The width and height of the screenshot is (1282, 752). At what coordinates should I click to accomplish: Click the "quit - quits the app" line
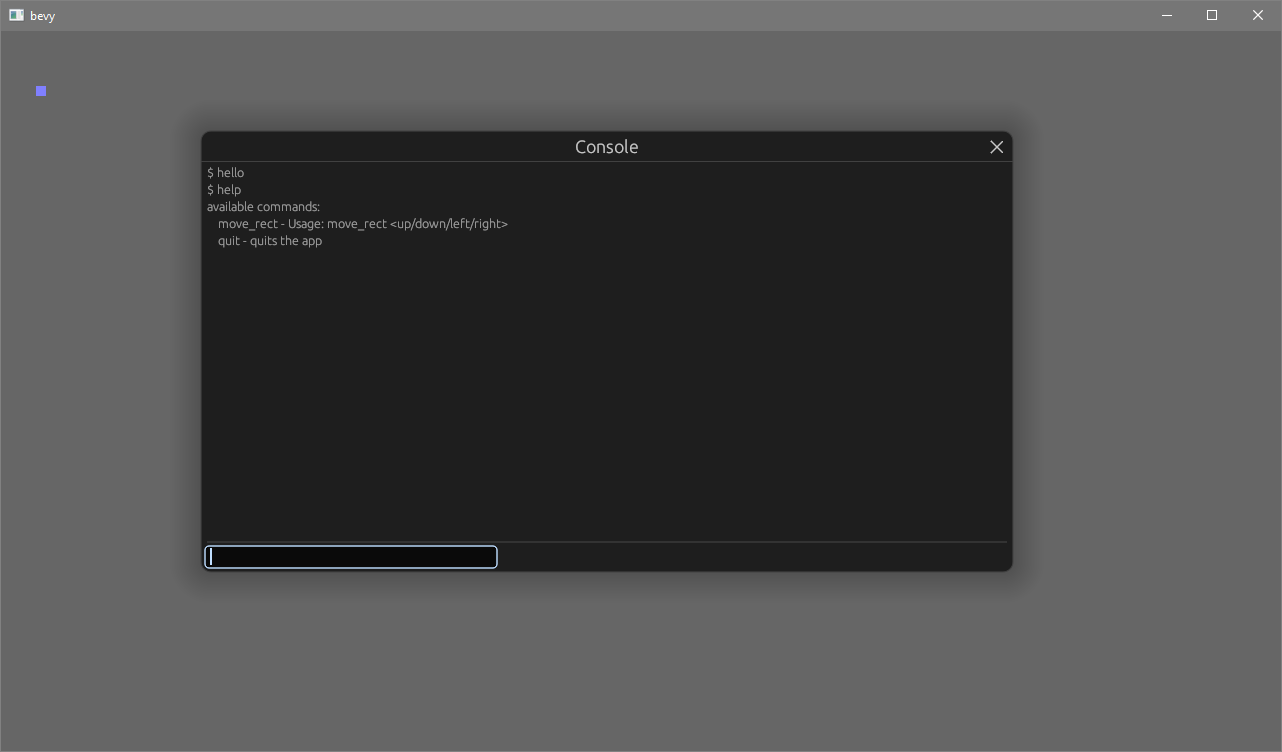click(x=270, y=241)
